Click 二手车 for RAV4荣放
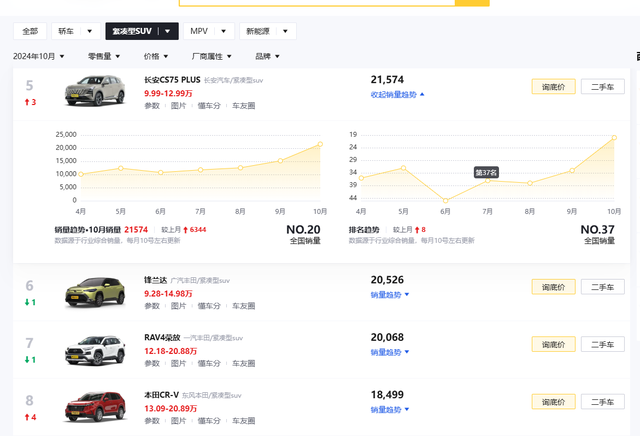This screenshot has width=640, height=436. click(602, 344)
